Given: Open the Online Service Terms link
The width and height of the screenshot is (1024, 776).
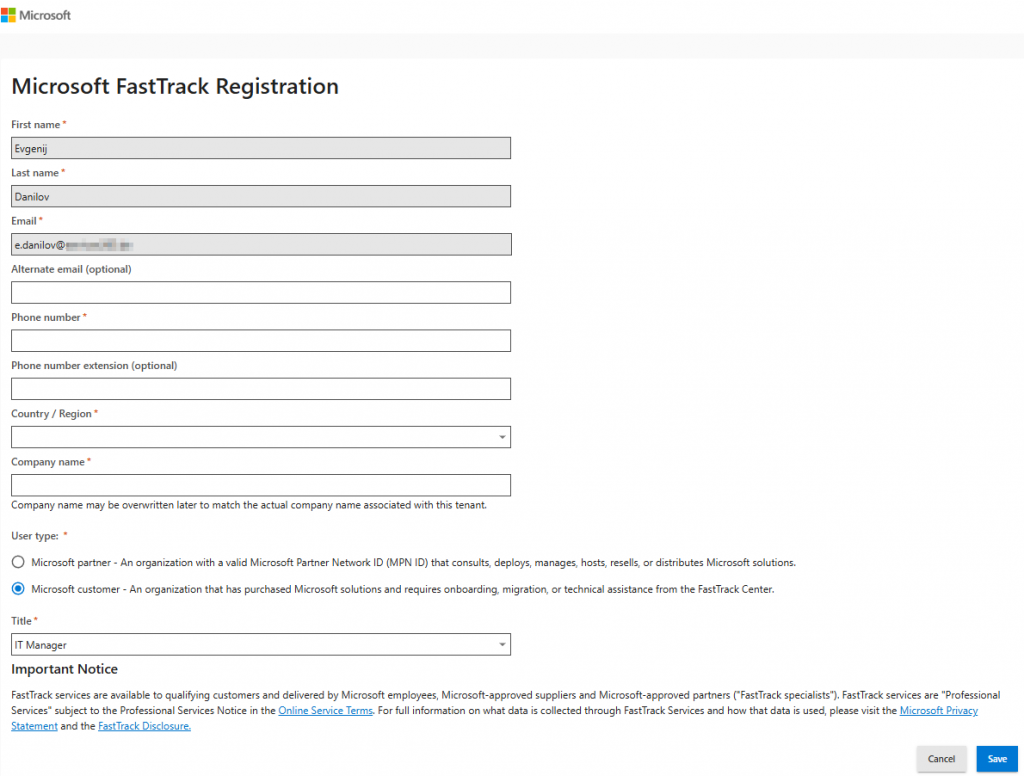Looking at the screenshot, I should pyautogui.click(x=325, y=711).
